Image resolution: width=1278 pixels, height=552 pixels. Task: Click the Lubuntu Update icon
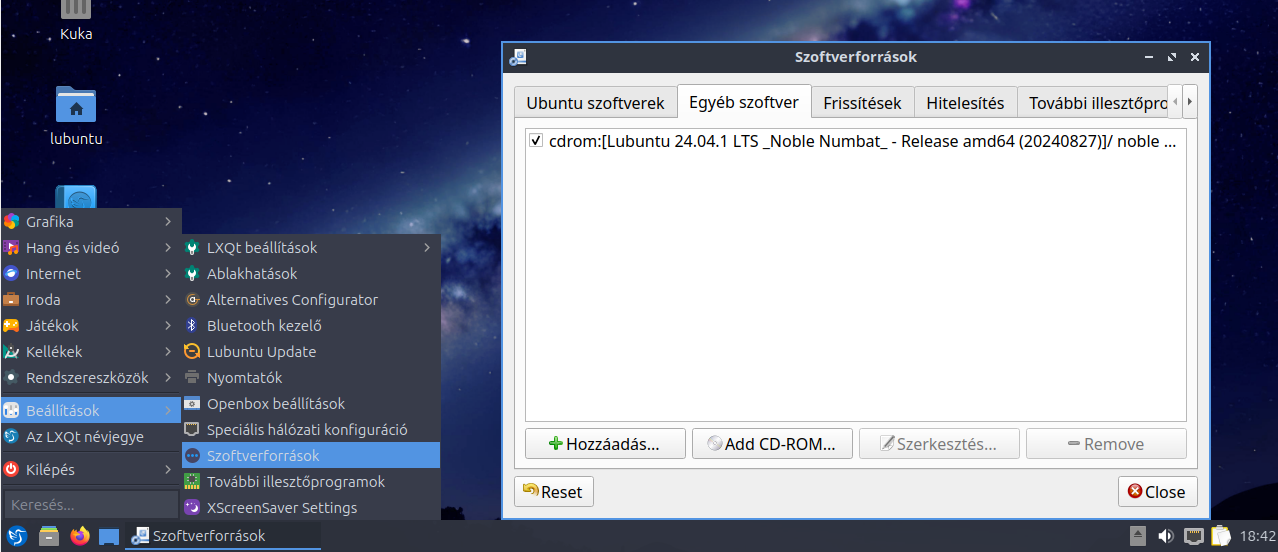click(193, 352)
